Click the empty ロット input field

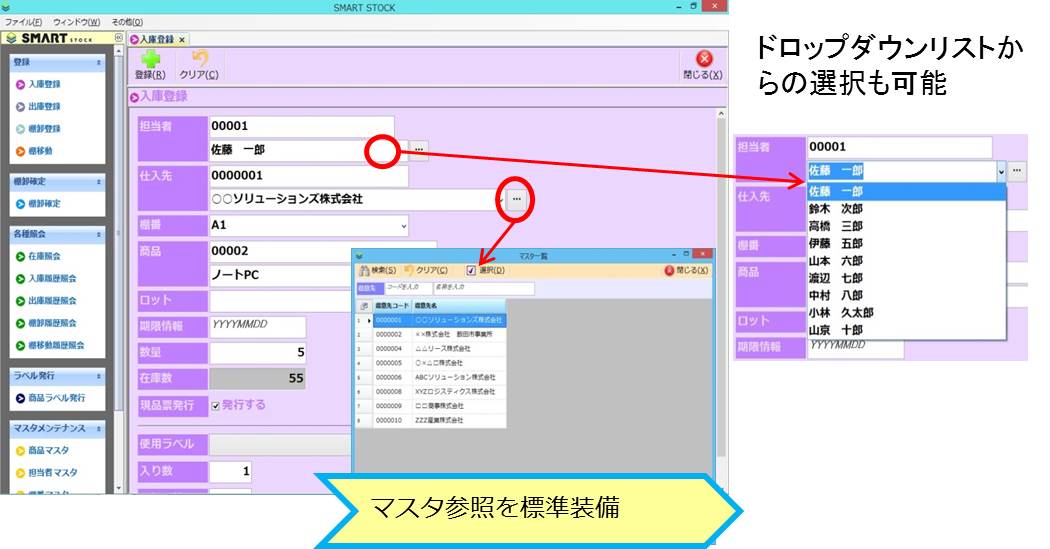tap(281, 301)
